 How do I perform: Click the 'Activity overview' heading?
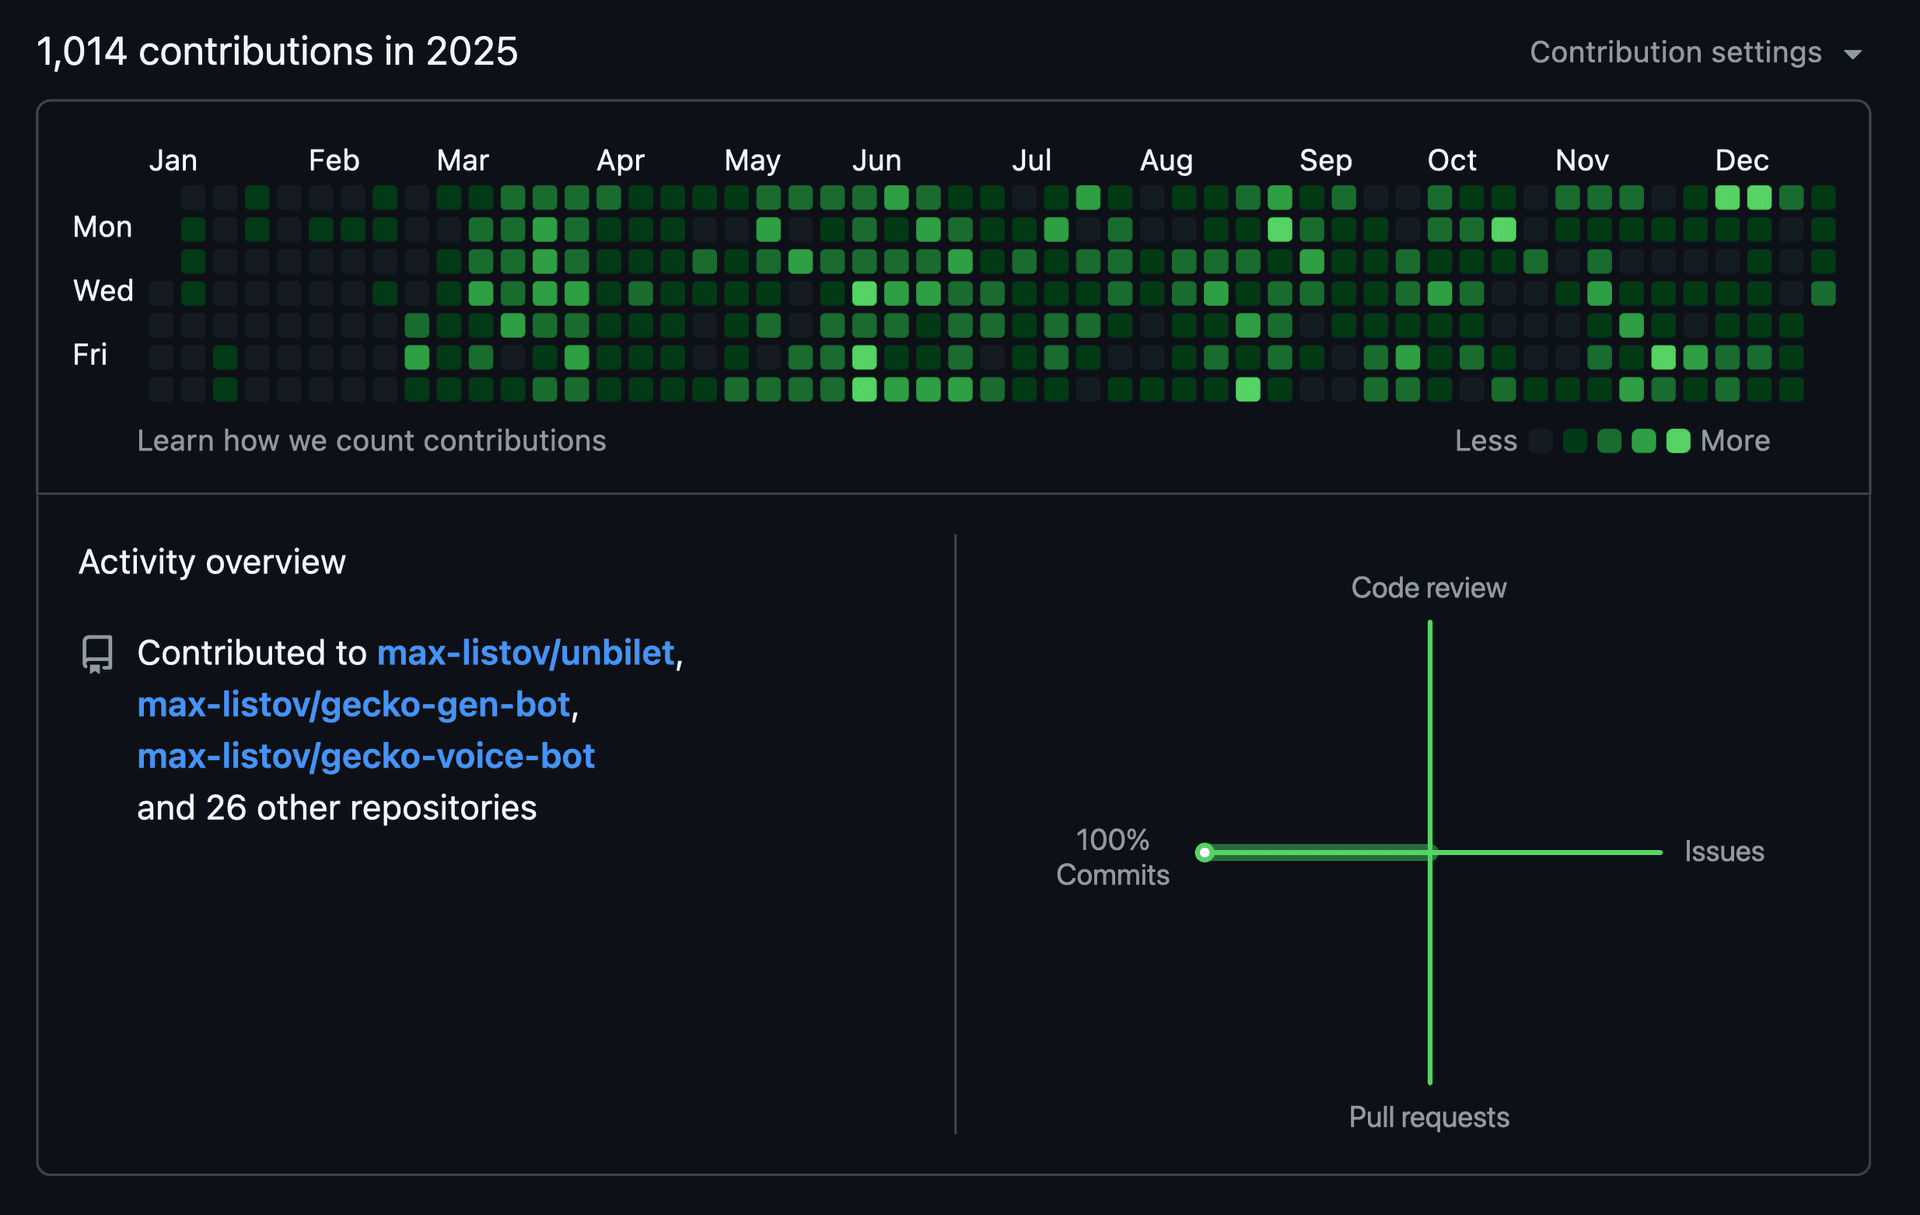tap(212, 561)
